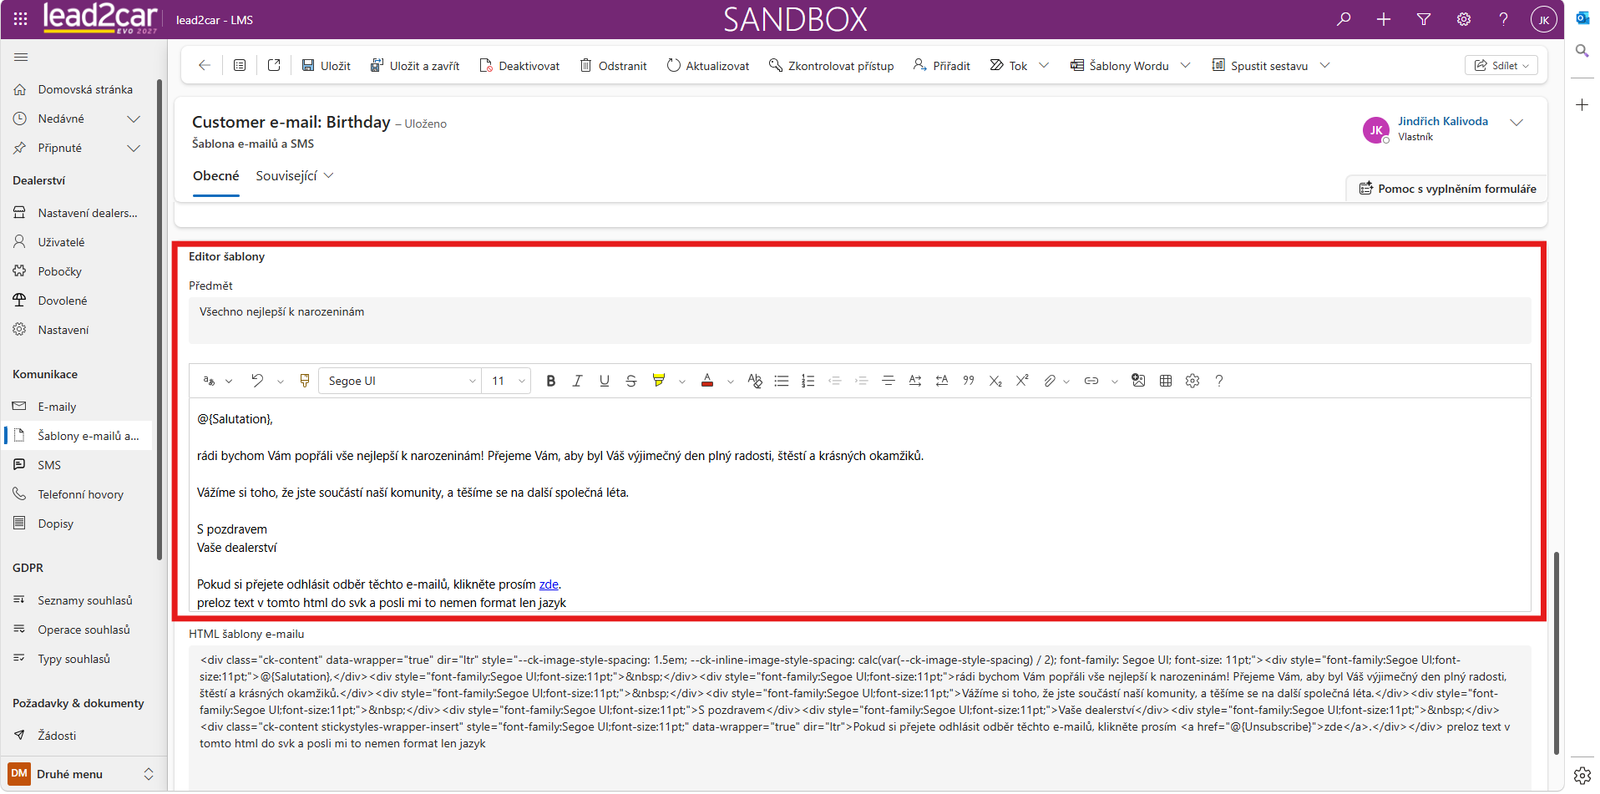Screen dimensions: 1600x794
Task: Clear formatting with the eraser icon
Action: pos(754,381)
